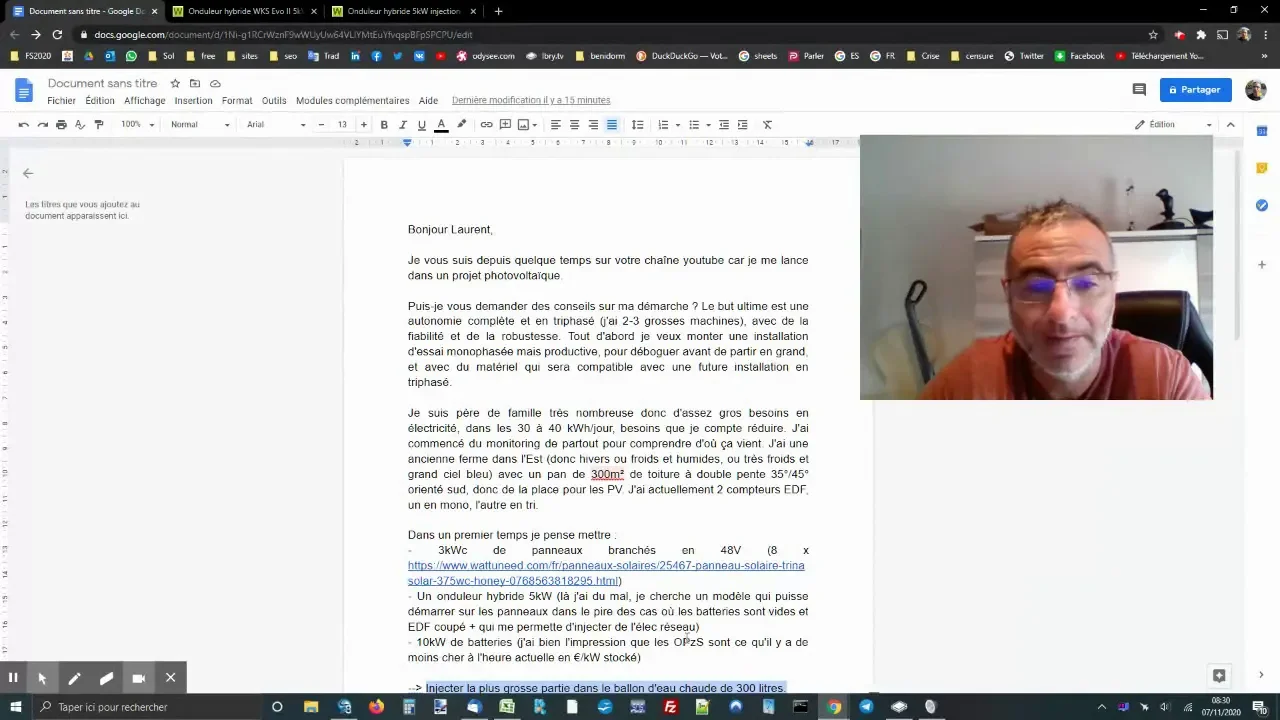Decrease the font size with minus
The image size is (1280, 720).
point(321,125)
